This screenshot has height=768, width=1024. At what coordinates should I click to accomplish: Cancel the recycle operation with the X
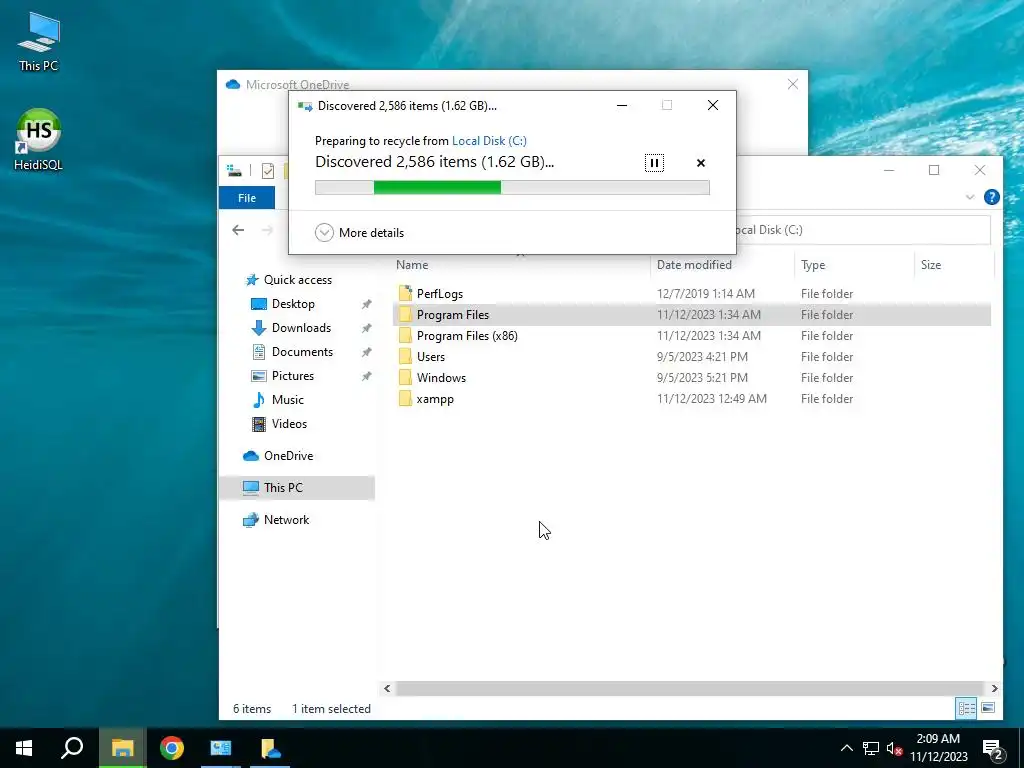701,163
